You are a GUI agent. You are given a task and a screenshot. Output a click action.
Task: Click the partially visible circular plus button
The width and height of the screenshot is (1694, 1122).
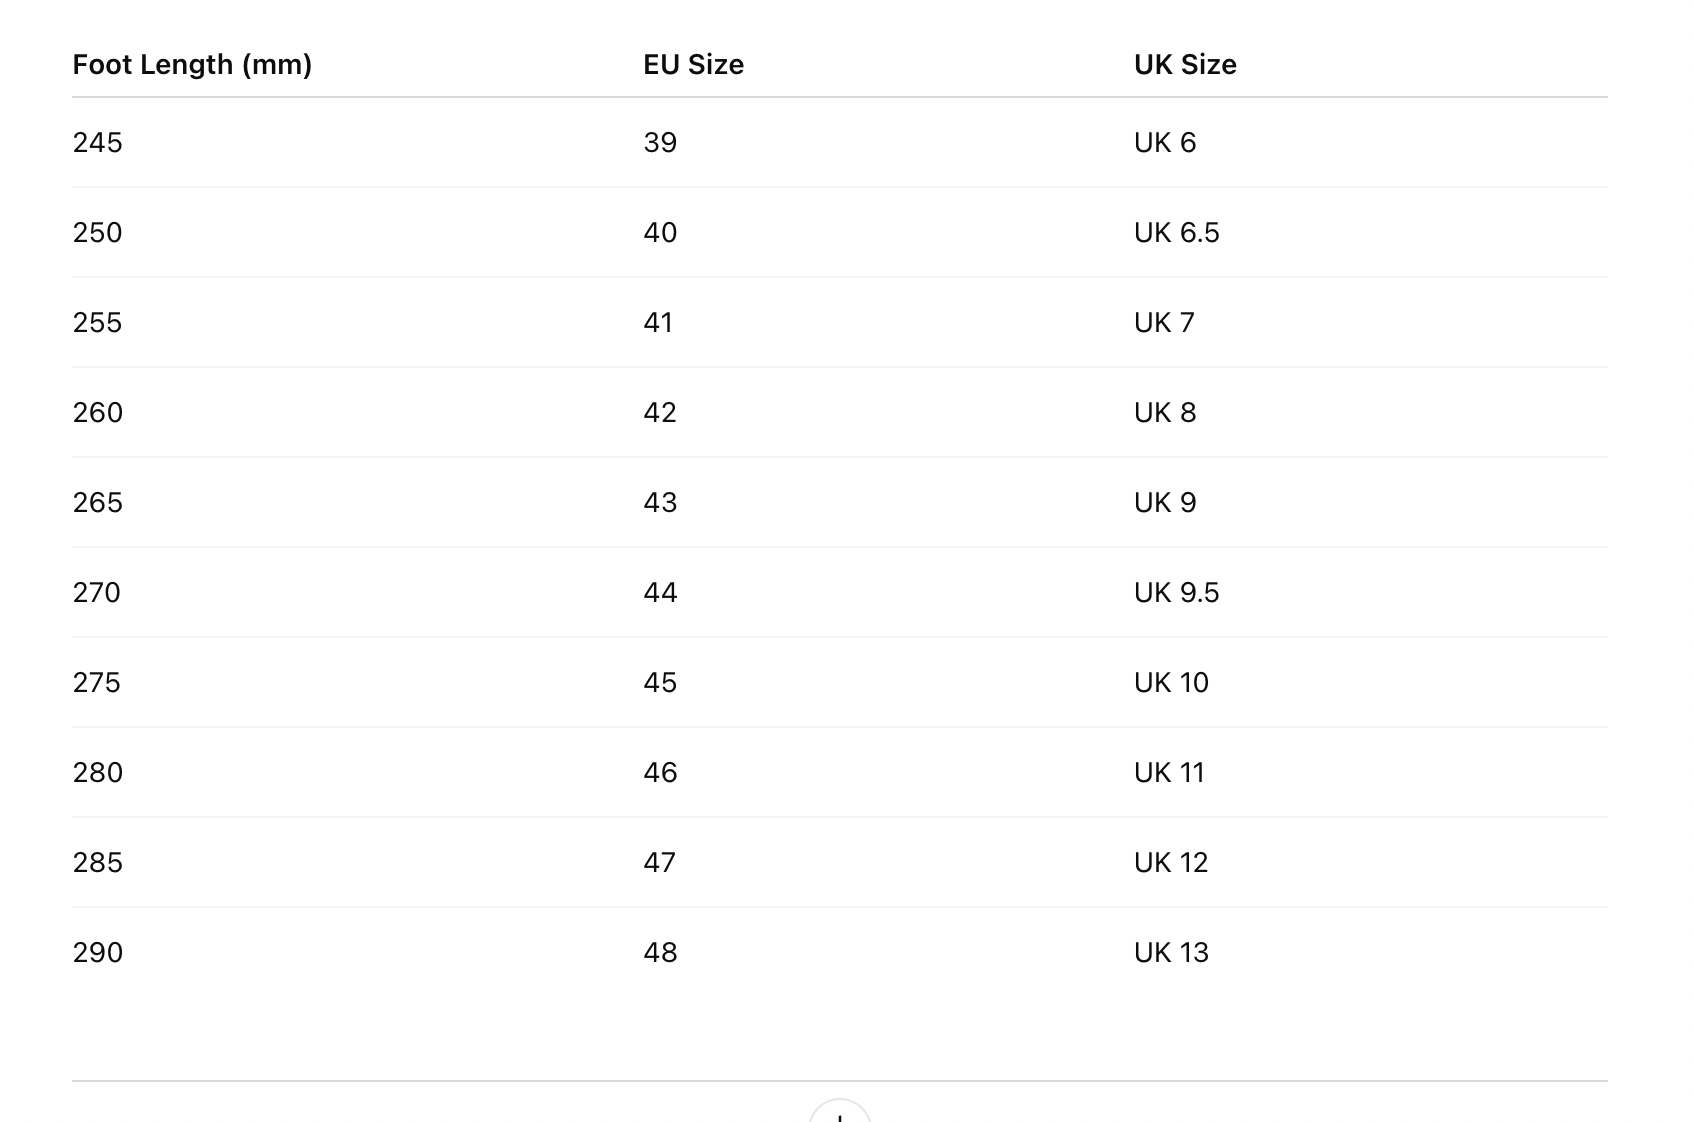[x=840, y=1111]
